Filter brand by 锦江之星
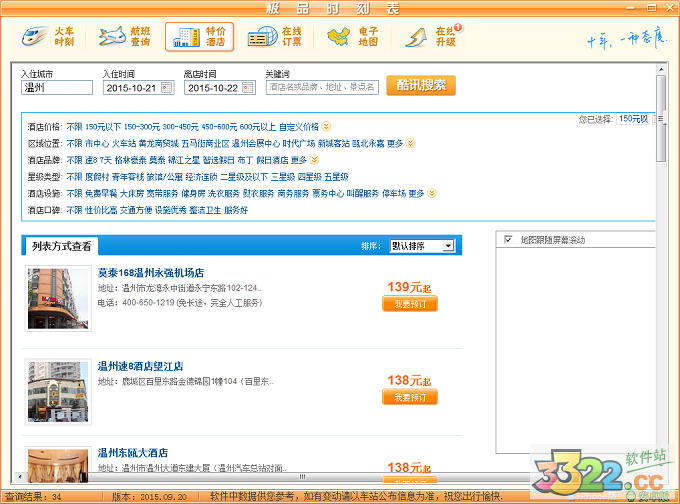680x504 pixels. [x=184, y=160]
